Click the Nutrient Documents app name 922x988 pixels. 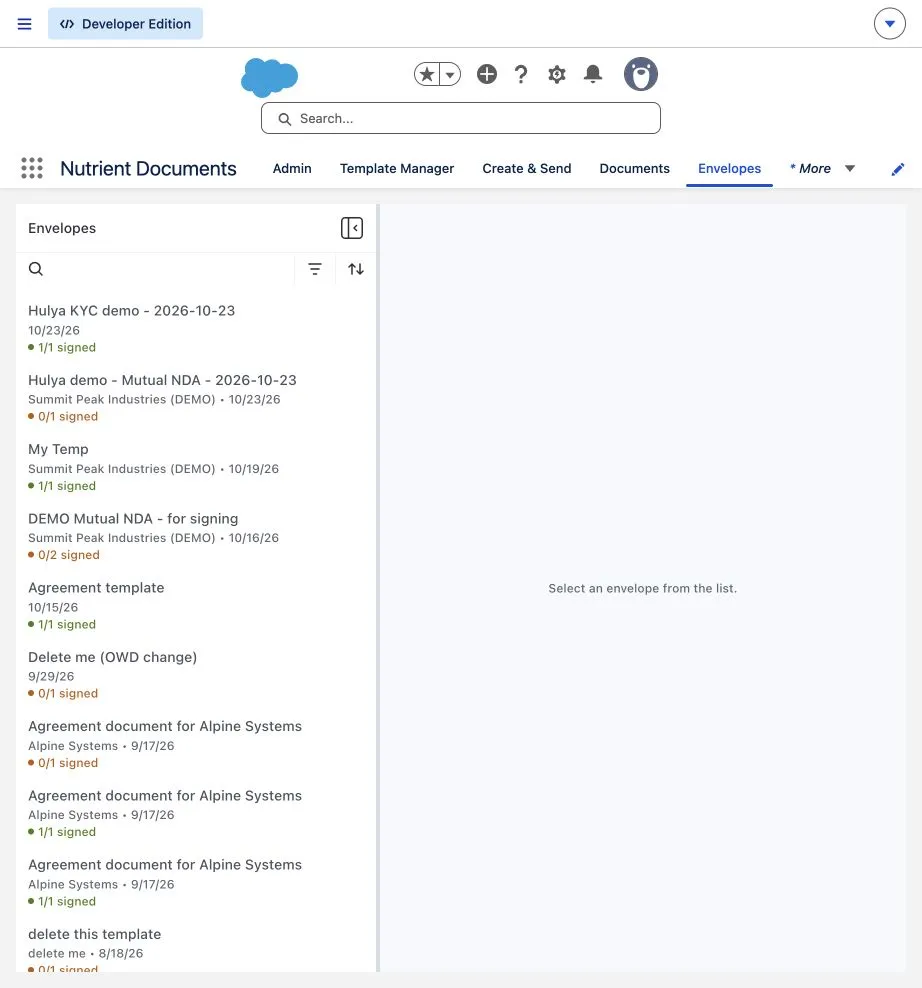tap(148, 168)
